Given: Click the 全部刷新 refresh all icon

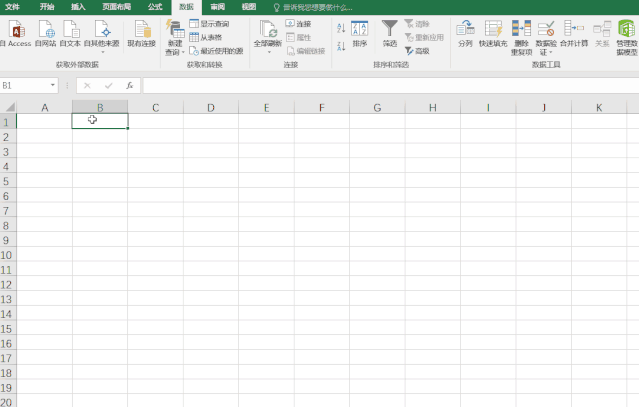Looking at the screenshot, I should (268, 29).
